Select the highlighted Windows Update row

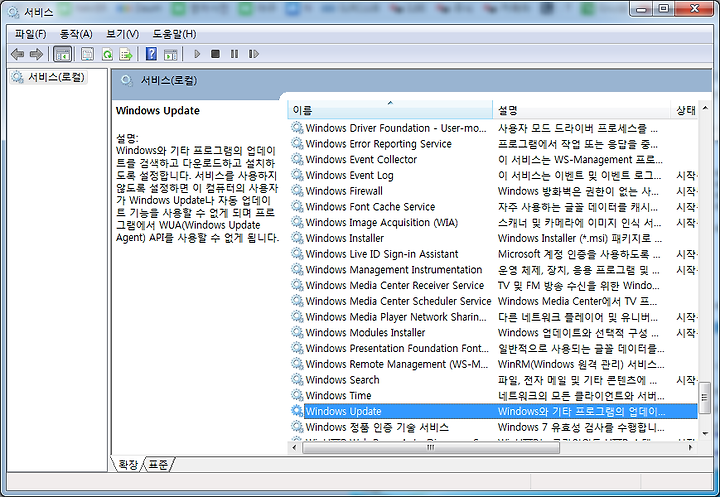coord(494,411)
